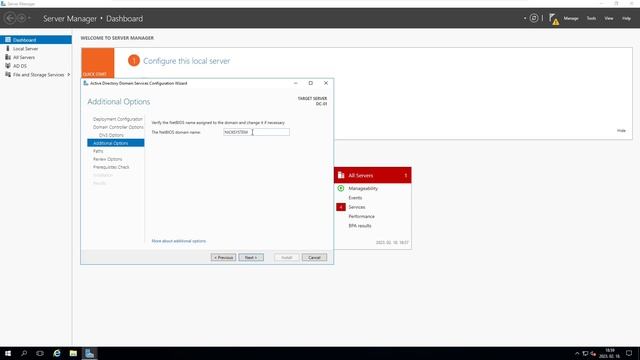Open Services in All Servers tile

(x=357, y=207)
